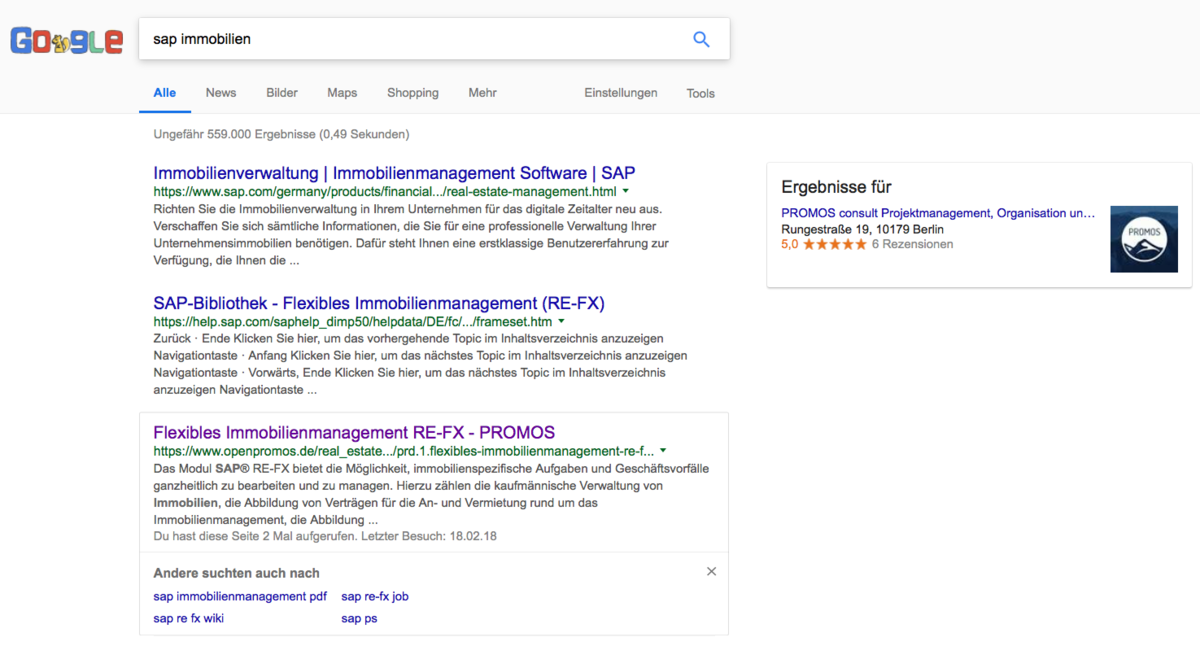Click 'Rungestraße 19, 10179 Berlin' address

(x=862, y=229)
